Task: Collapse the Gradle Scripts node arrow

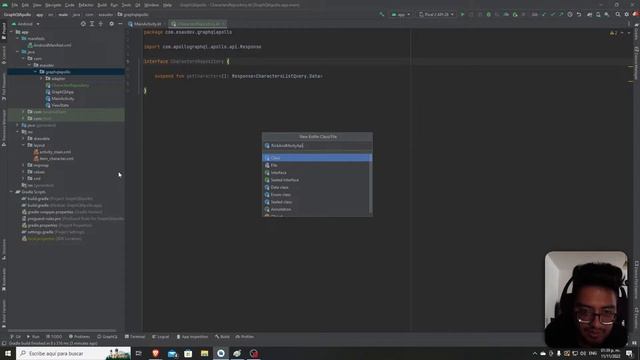Action: click(x=12, y=192)
